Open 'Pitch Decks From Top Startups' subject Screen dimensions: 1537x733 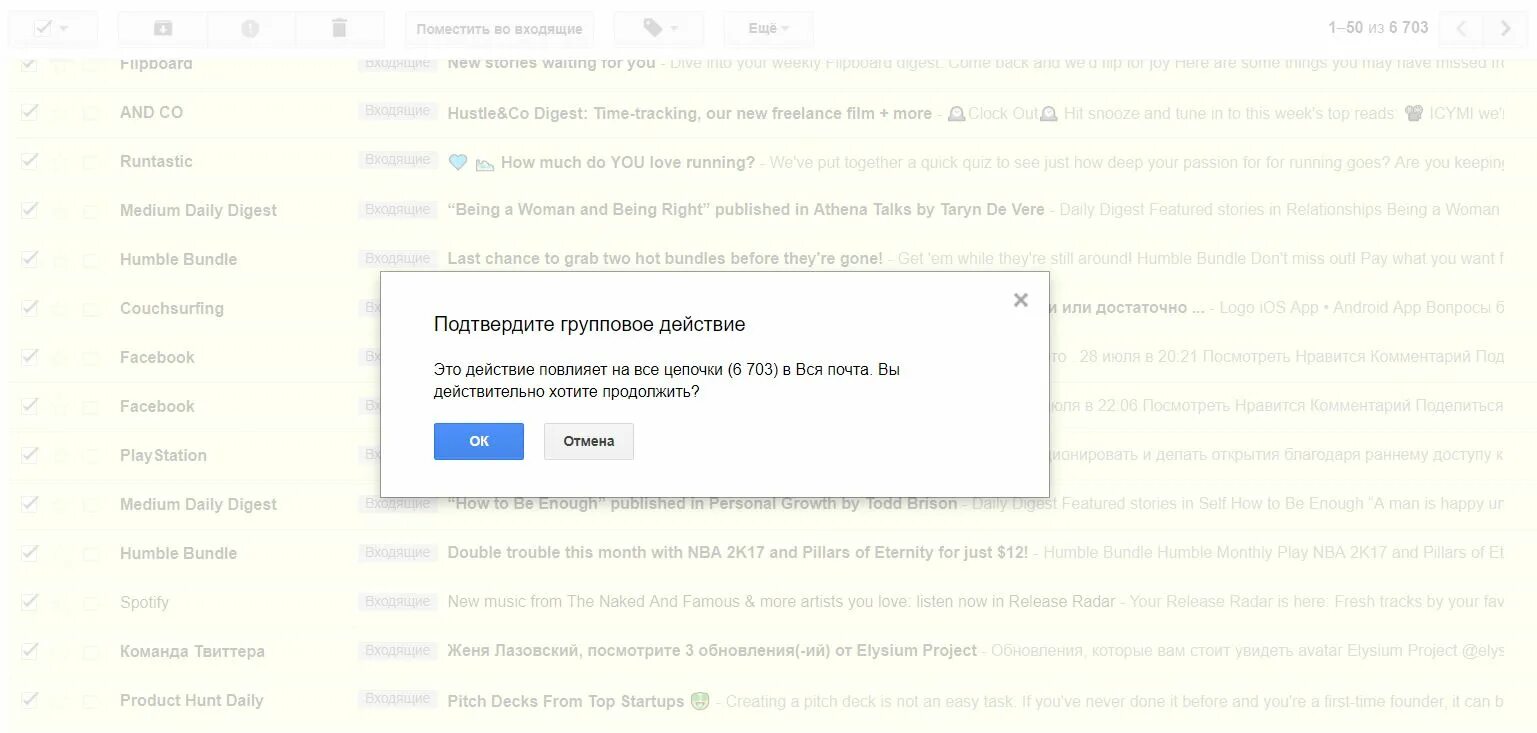tap(566, 701)
